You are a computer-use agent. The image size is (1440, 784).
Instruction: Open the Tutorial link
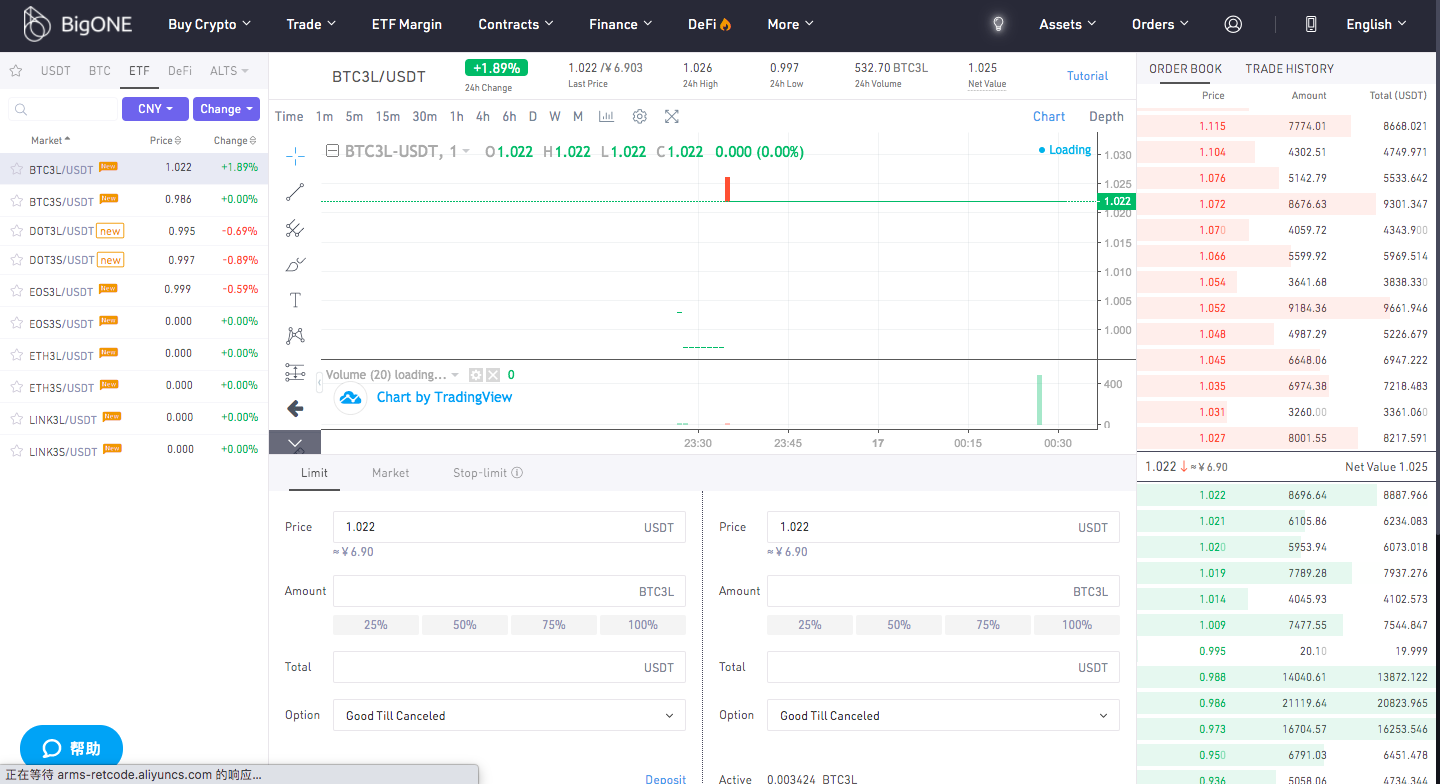click(x=1087, y=76)
